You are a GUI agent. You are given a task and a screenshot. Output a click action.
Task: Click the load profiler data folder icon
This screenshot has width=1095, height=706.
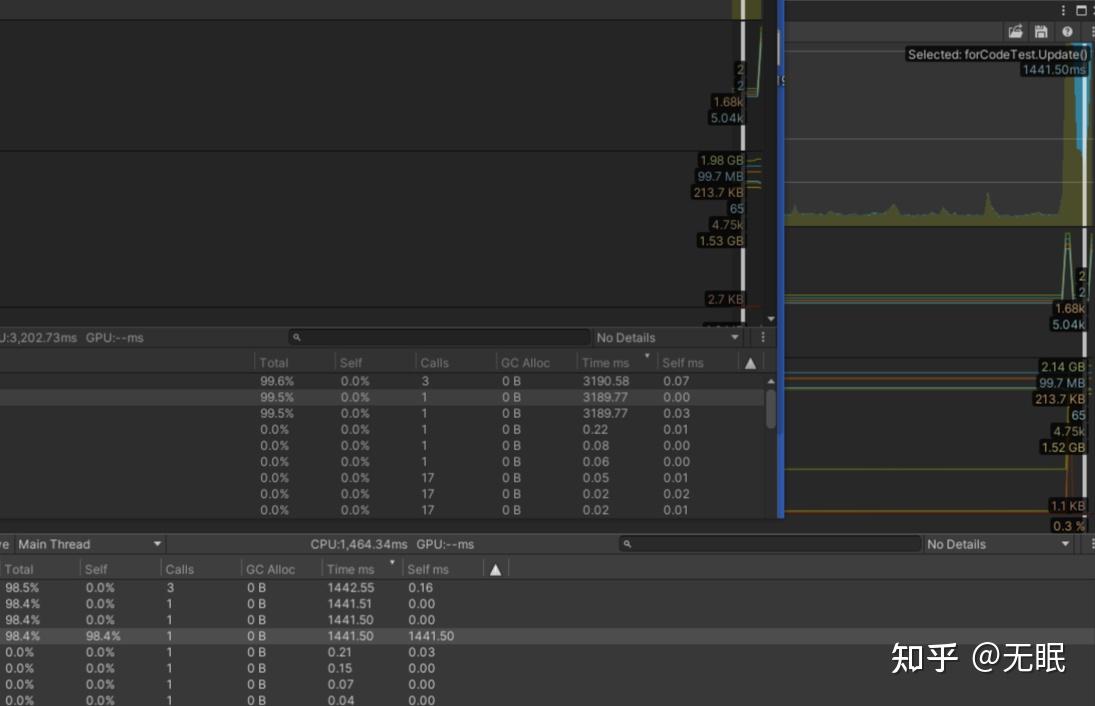1015,31
